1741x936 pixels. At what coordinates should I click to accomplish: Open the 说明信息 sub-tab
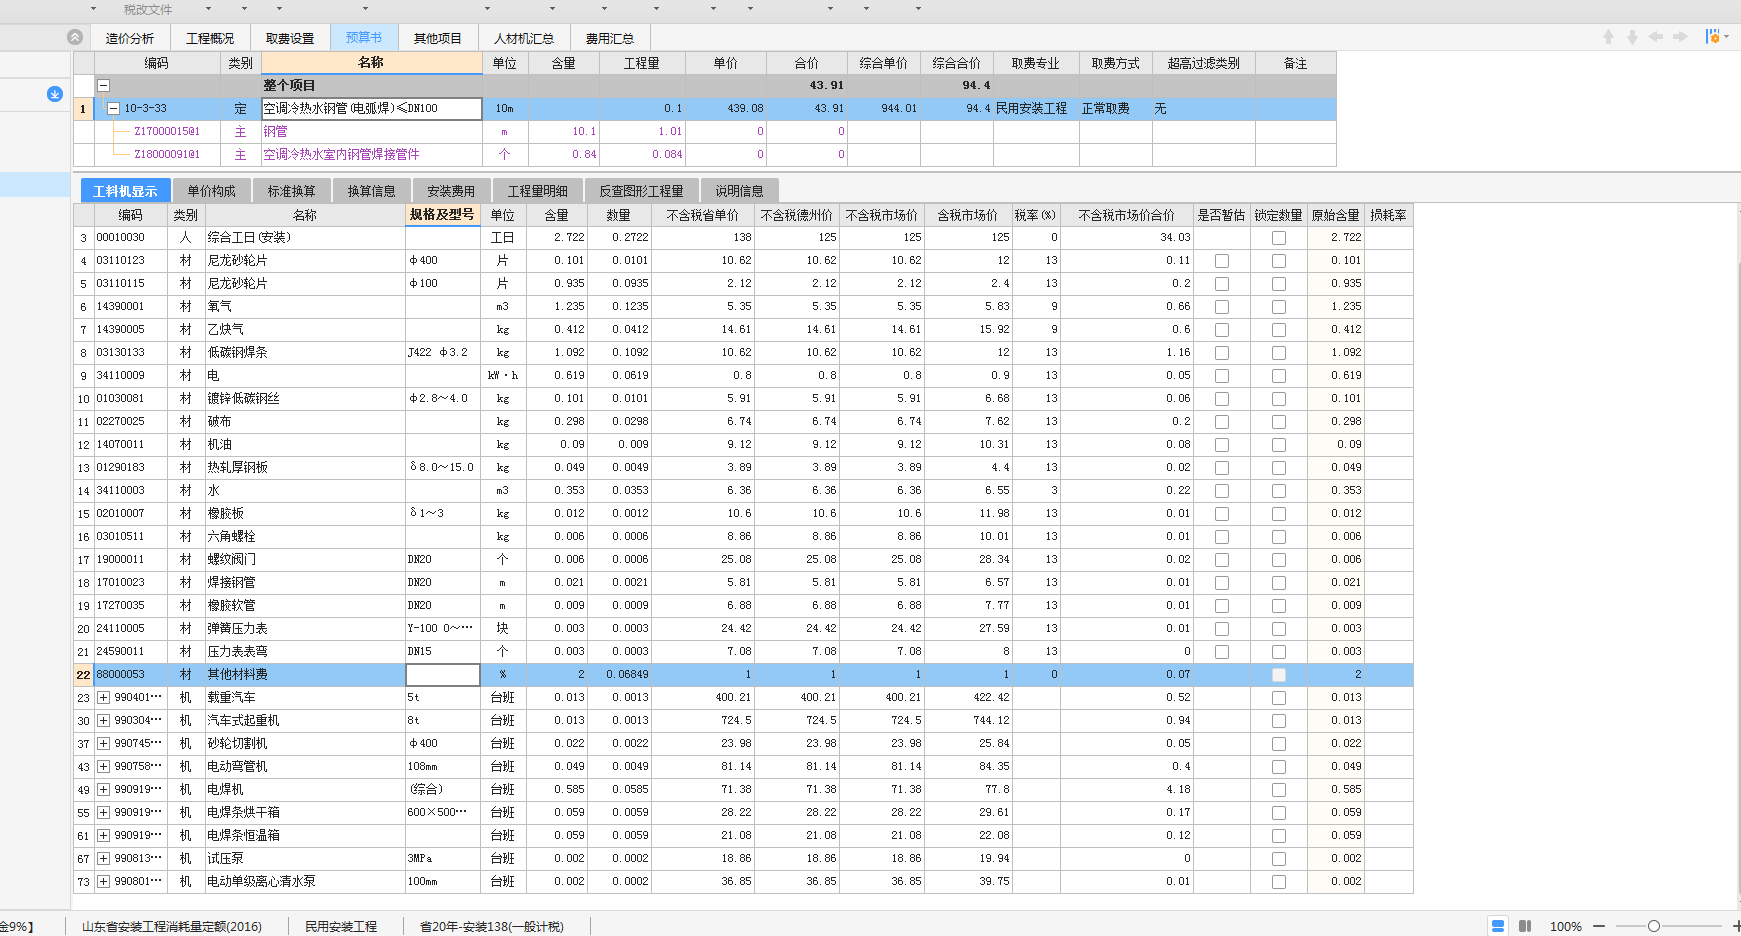740,191
